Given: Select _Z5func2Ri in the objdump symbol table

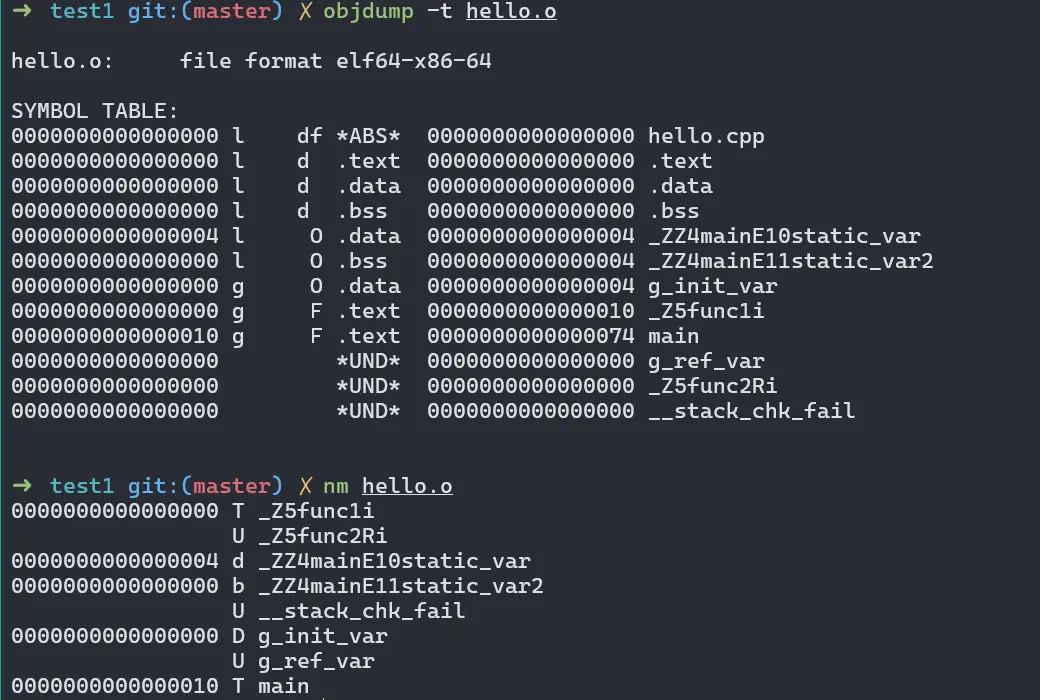Looking at the screenshot, I should tap(712, 386).
